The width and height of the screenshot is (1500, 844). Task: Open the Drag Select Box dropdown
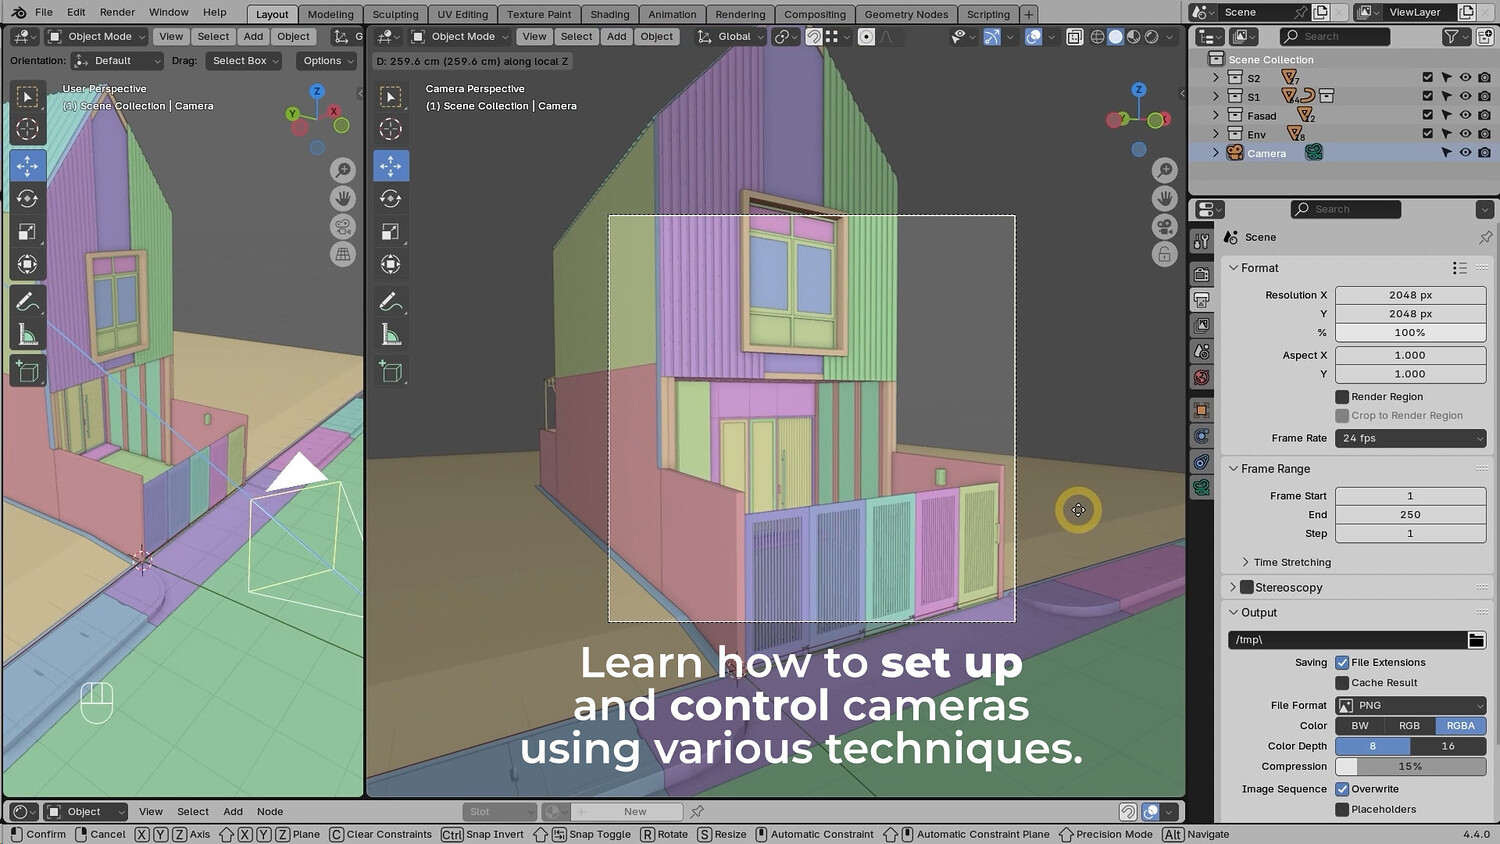(x=244, y=61)
